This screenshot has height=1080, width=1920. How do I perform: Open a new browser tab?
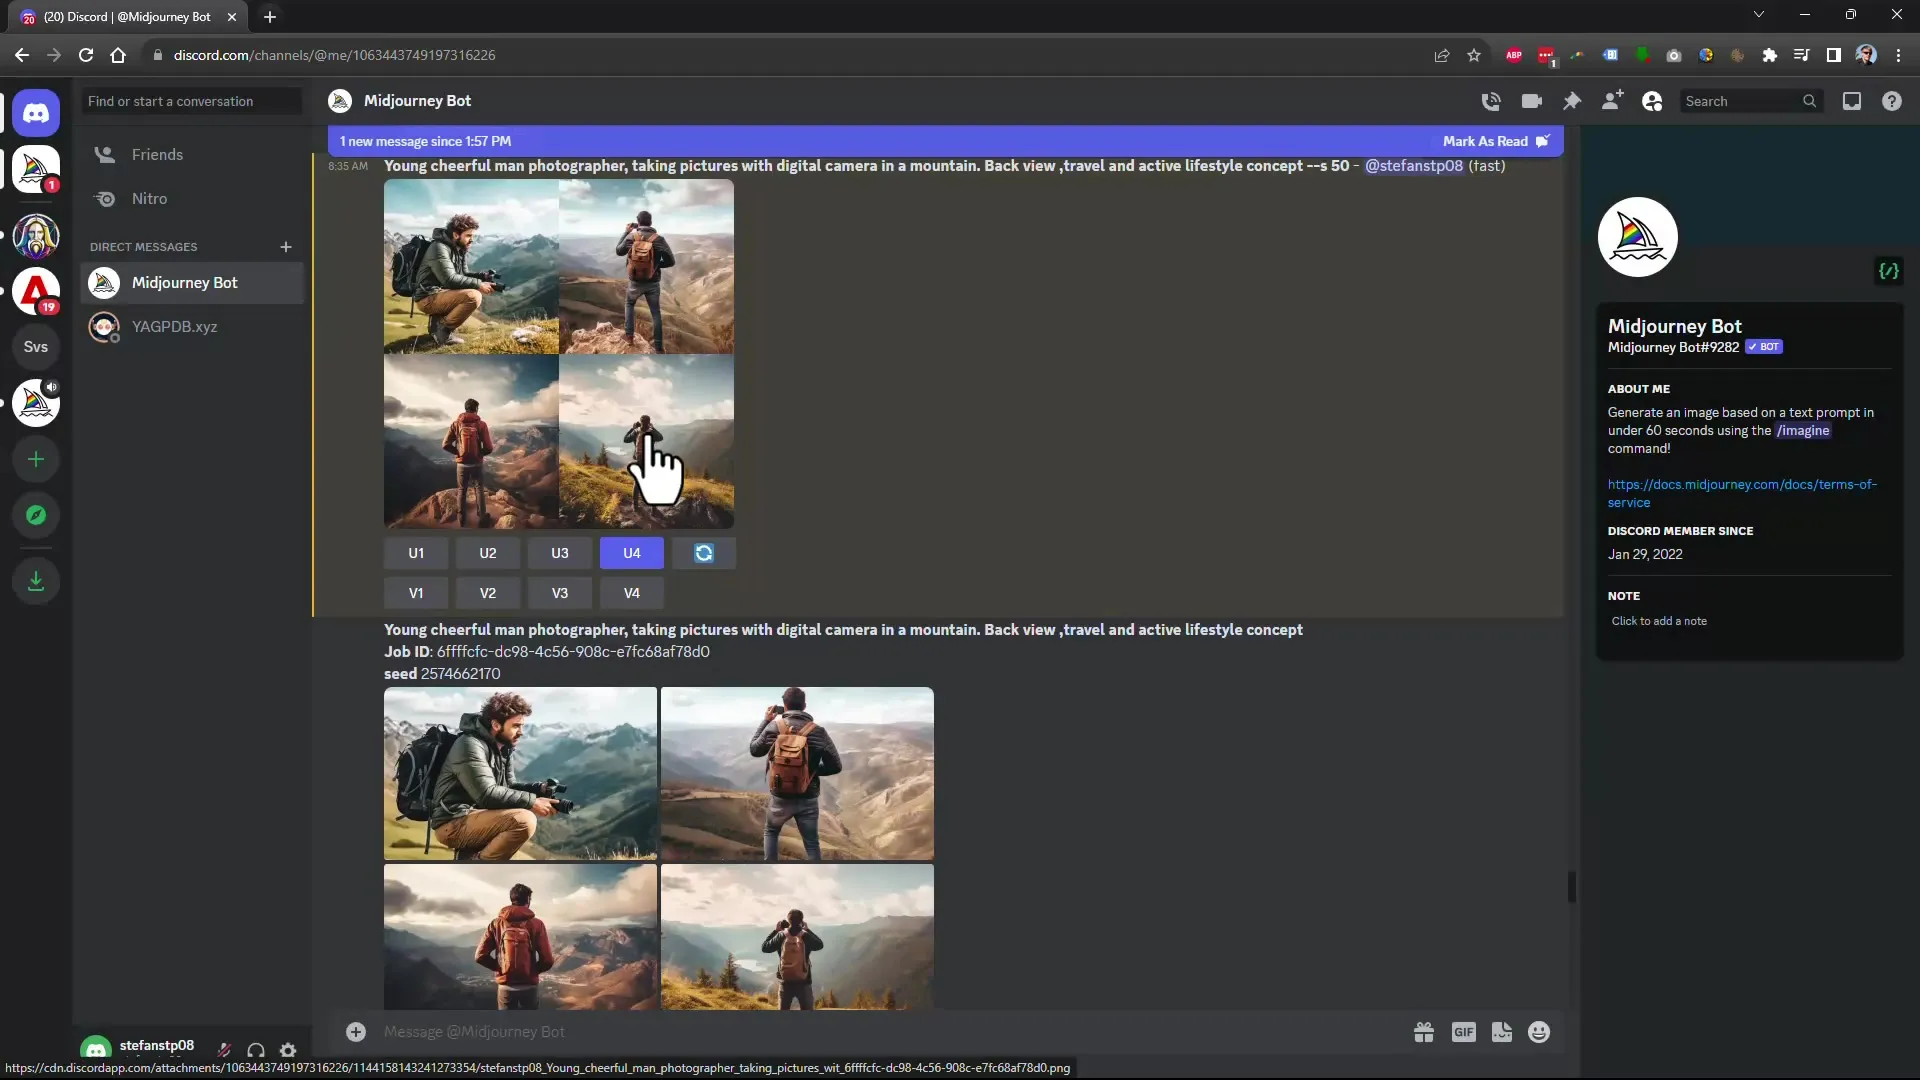pyautogui.click(x=270, y=17)
